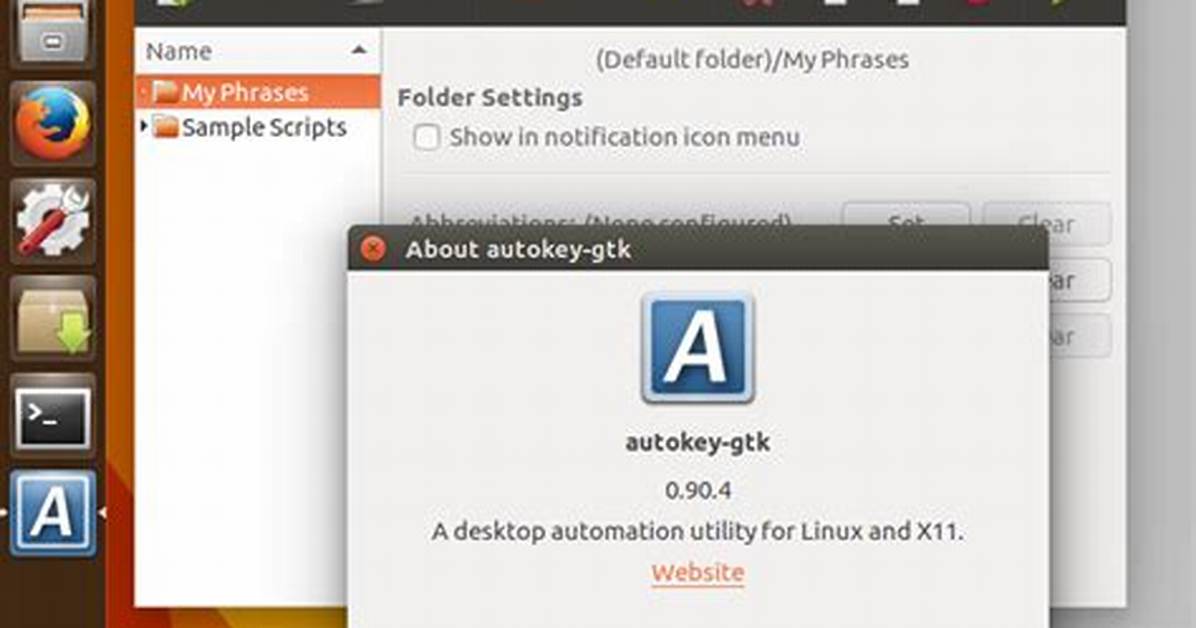1196x628 pixels.
Task: Open the Website link in About dialog
Action: pyautogui.click(x=698, y=572)
